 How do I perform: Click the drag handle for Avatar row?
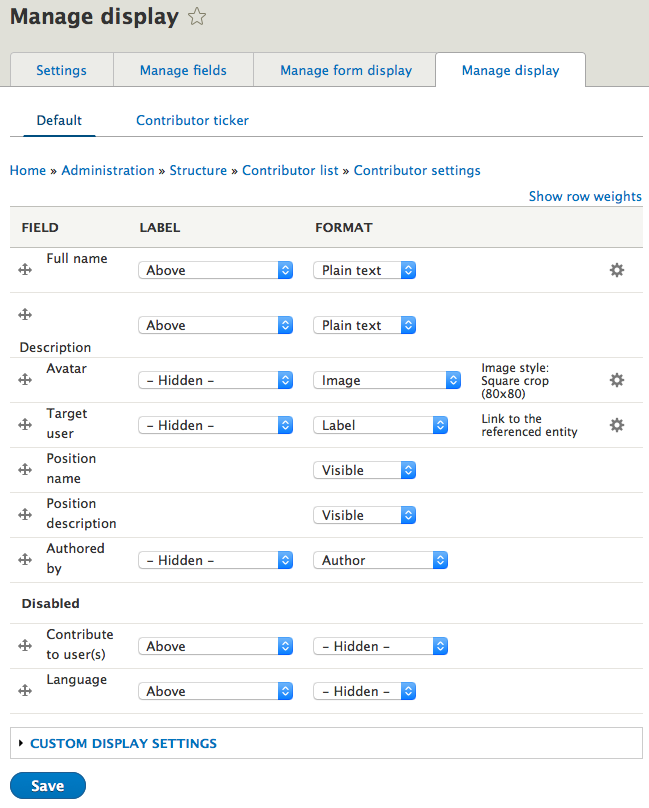26,380
